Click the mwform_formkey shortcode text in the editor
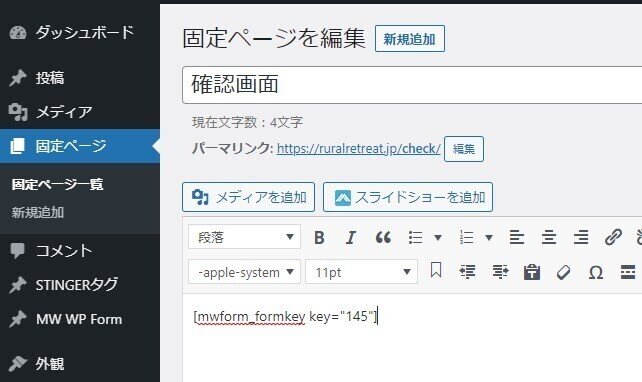The height and width of the screenshot is (382, 642). 285,316
